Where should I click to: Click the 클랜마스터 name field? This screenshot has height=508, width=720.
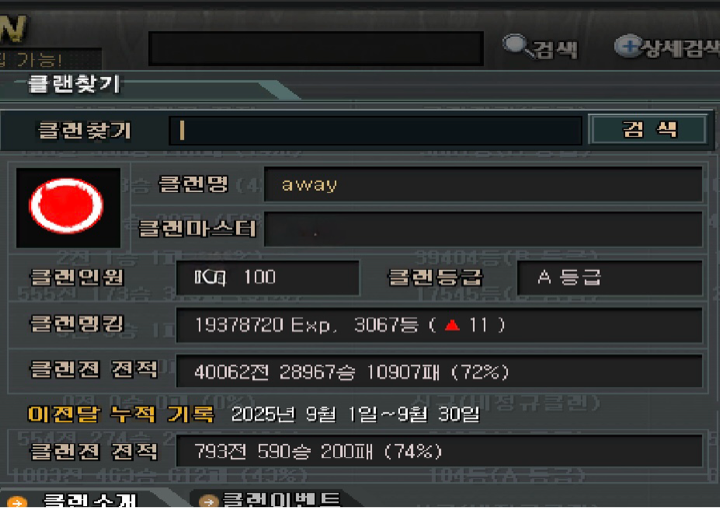[483, 229]
